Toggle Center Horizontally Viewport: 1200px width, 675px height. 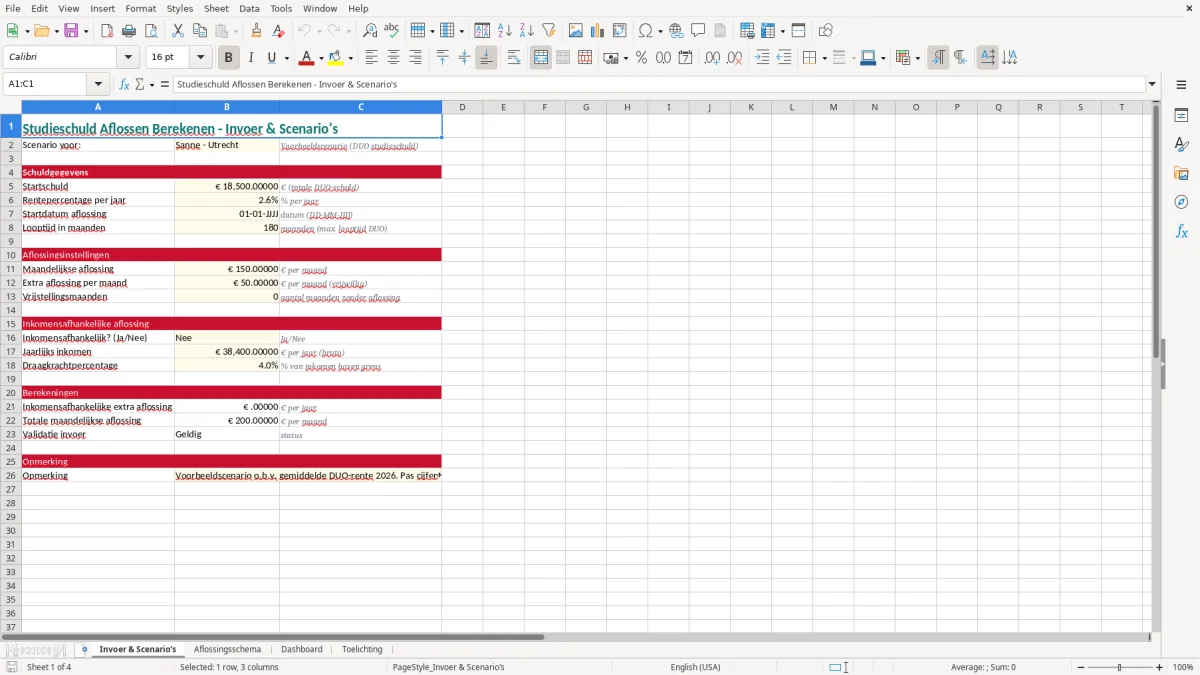tap(393, 58)
